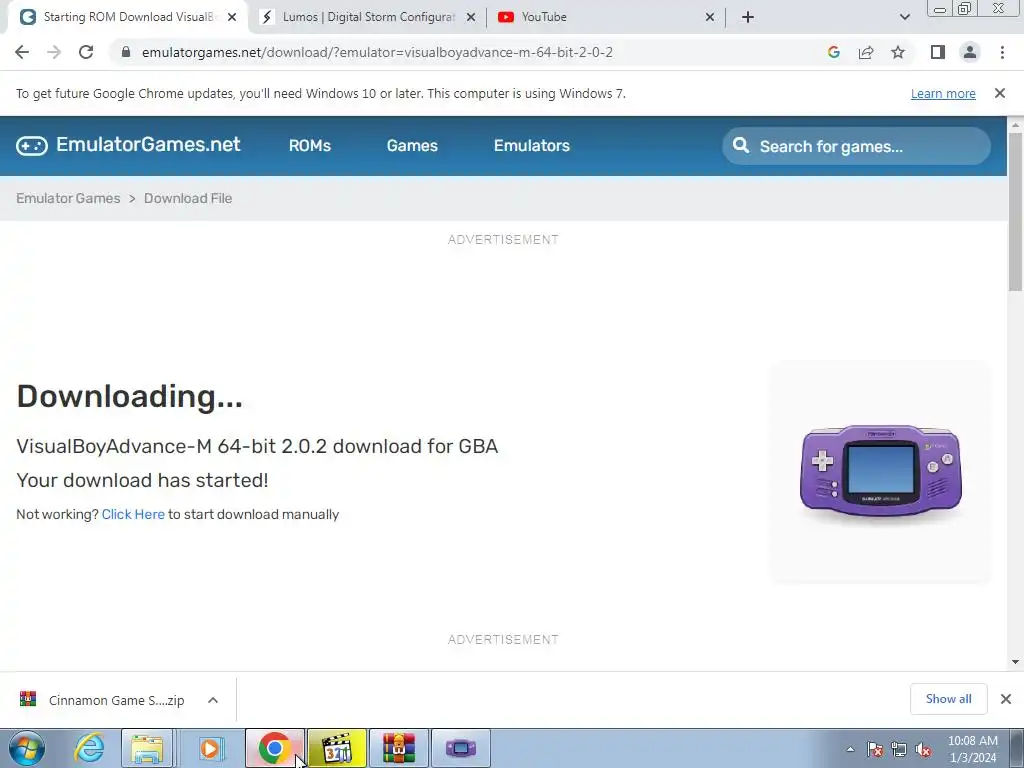Viewport: 1024px width, 768px height.
Task: Click the Search for games field
Action: point(856,146)
